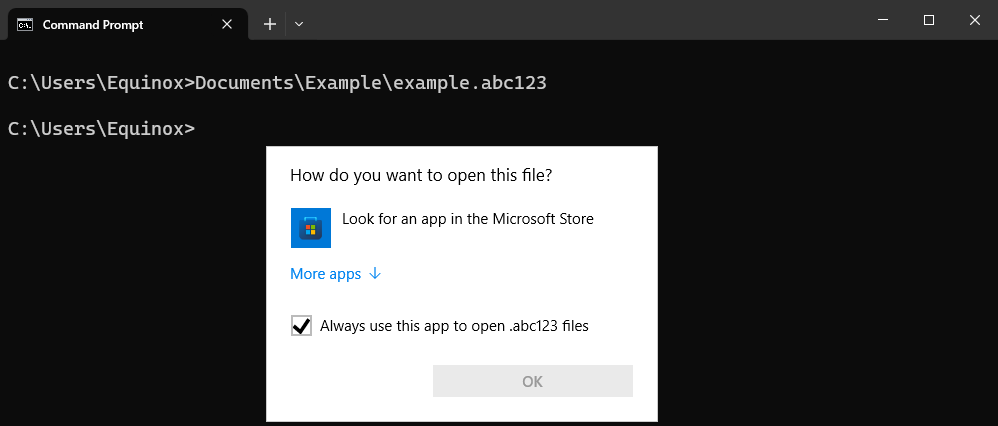
Task: Select "Look for an app in the Microsoft Store"
Action: click(x=467, y=219)
